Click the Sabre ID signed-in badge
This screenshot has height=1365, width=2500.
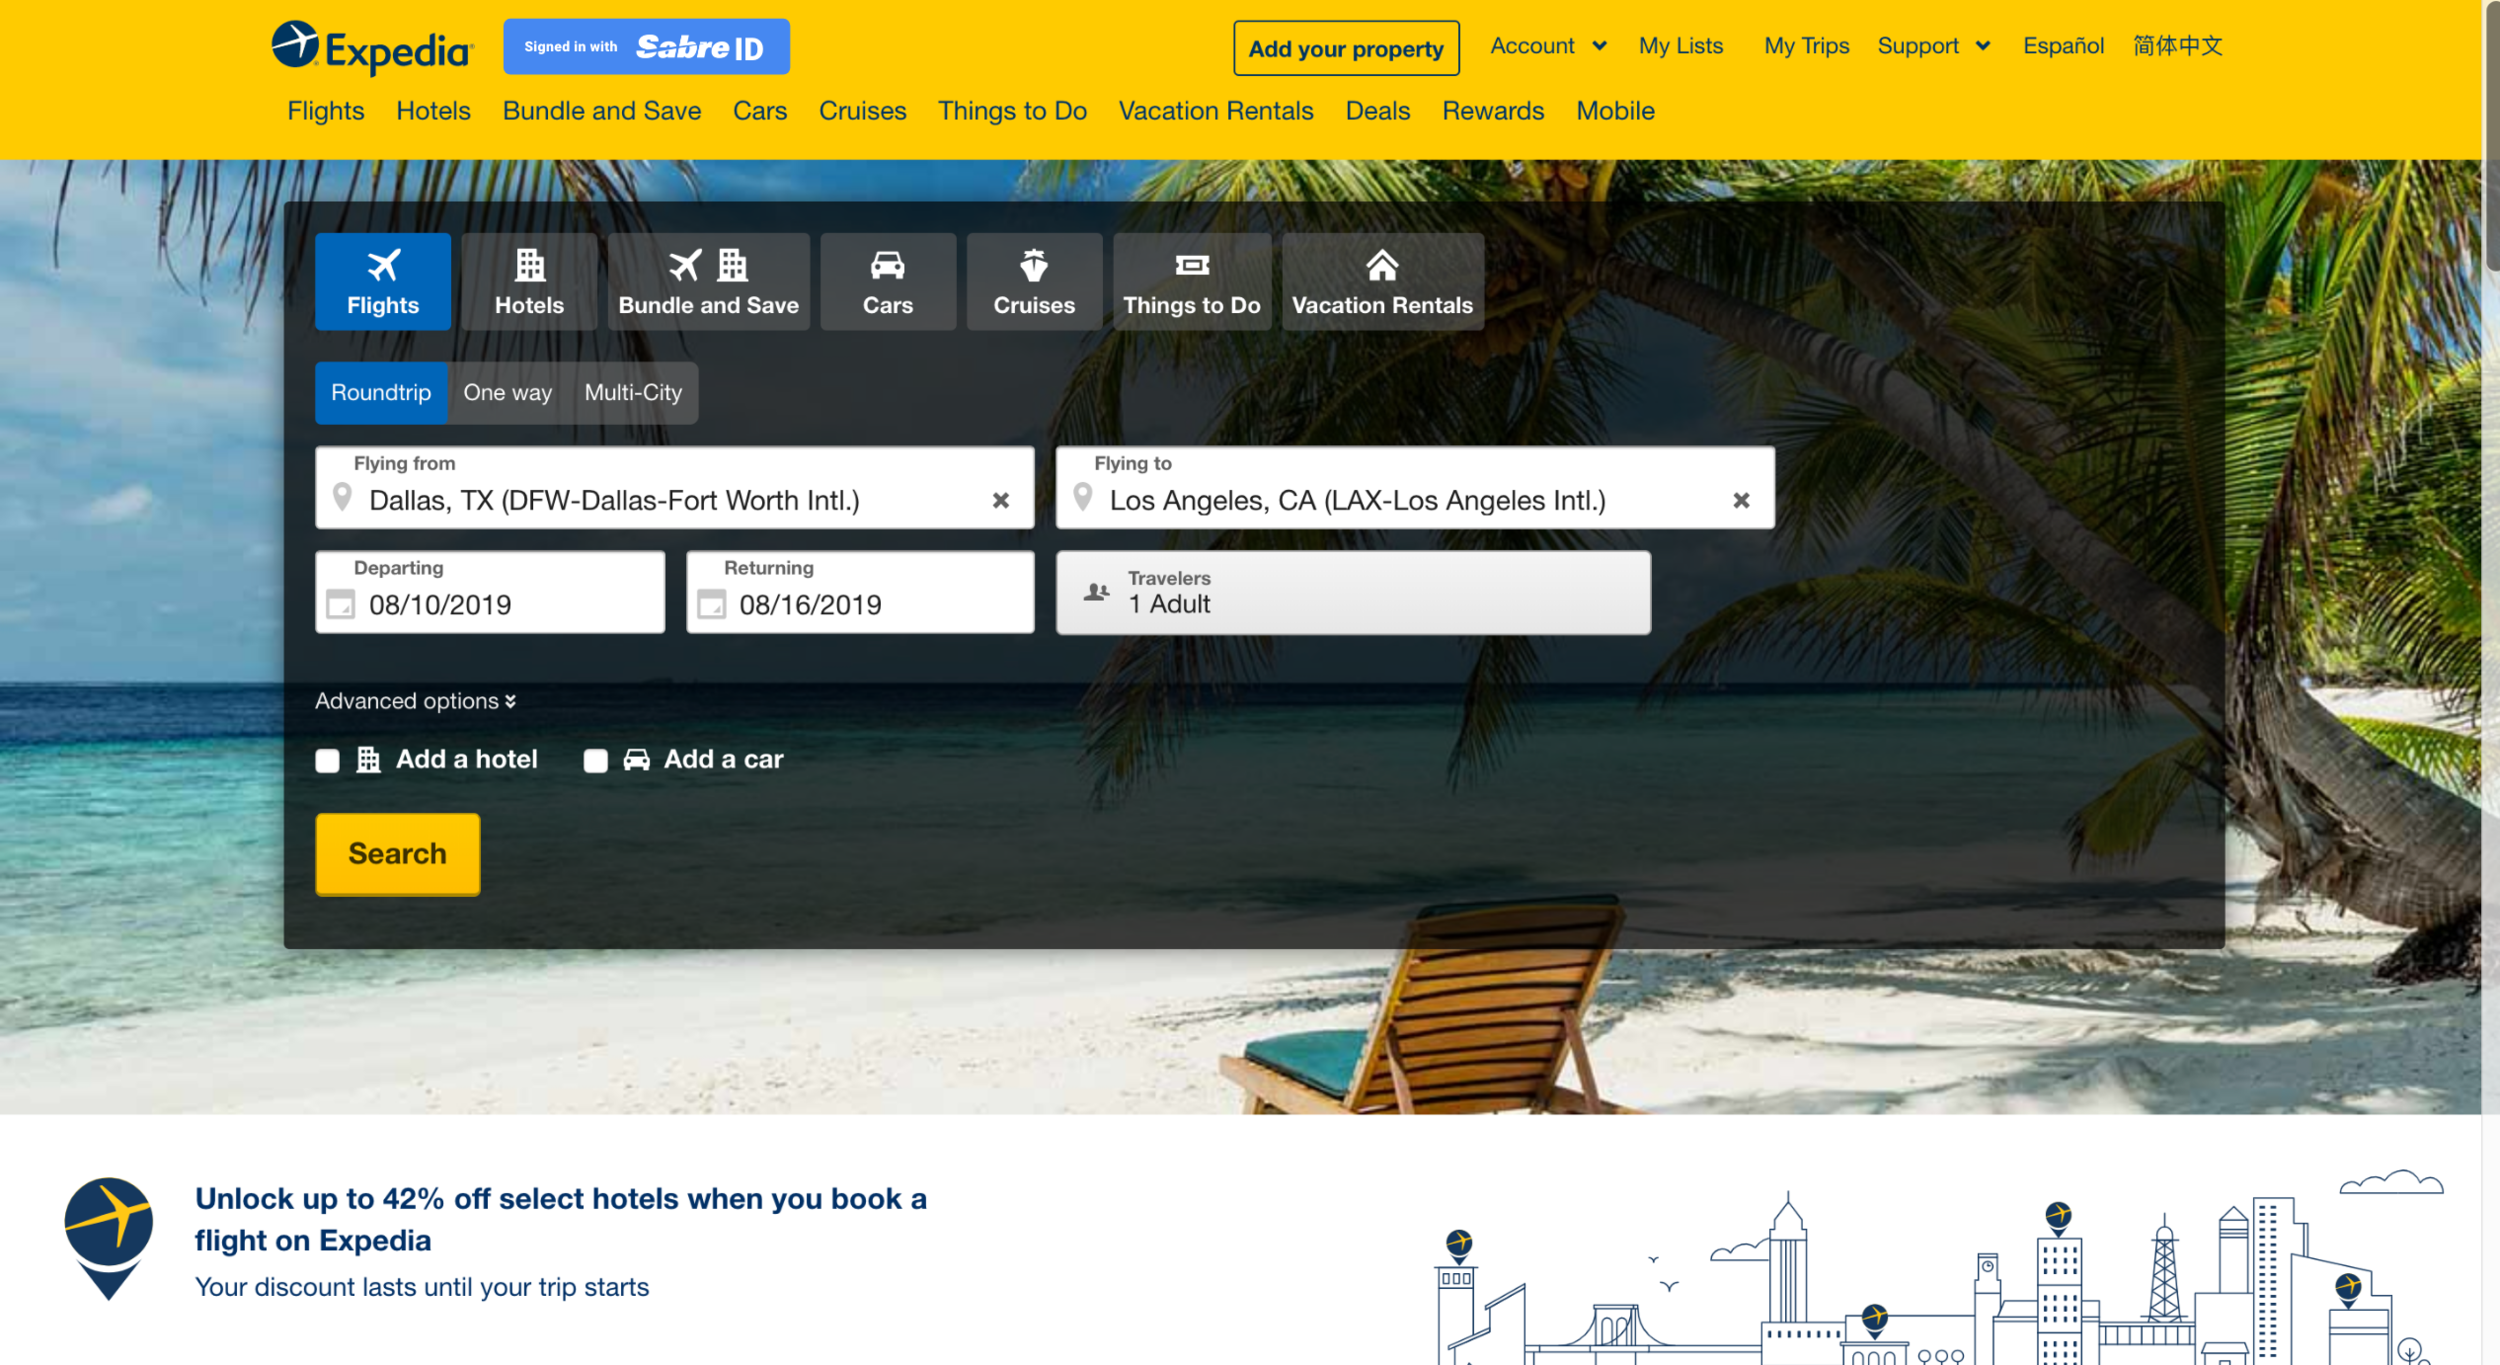(x=646, y=46)
